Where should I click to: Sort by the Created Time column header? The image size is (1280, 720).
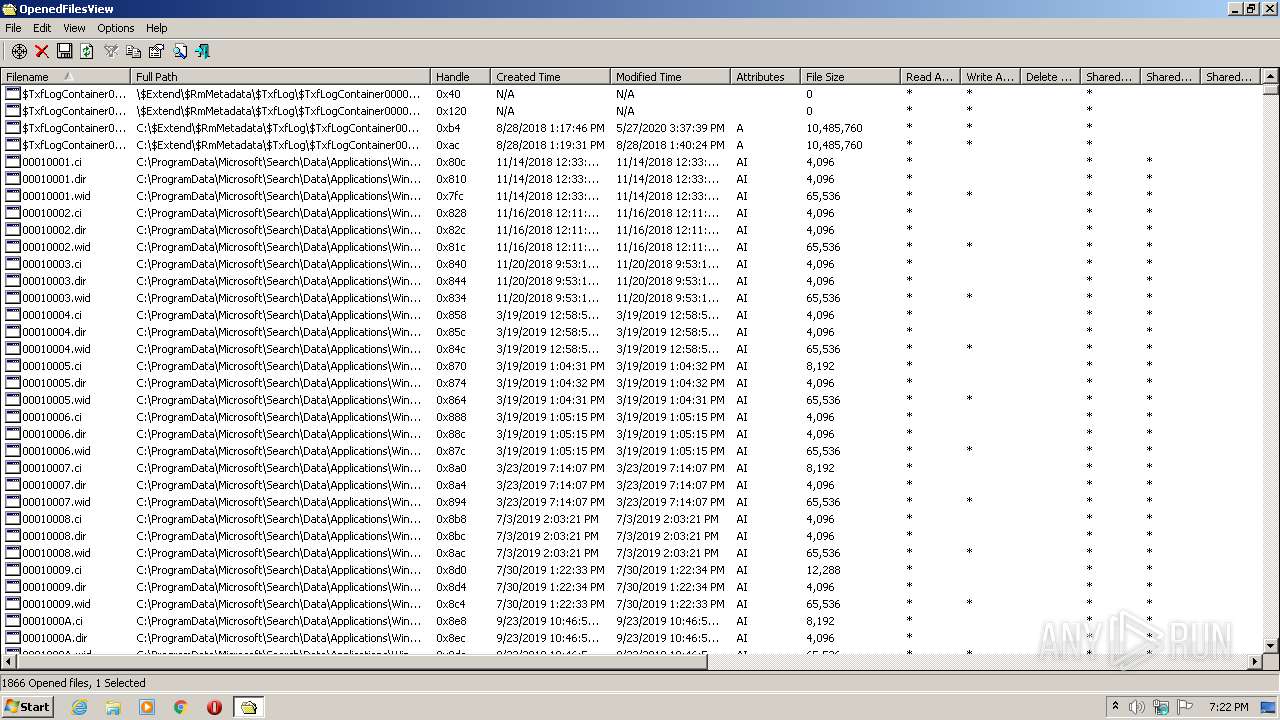tap(550, 76)
